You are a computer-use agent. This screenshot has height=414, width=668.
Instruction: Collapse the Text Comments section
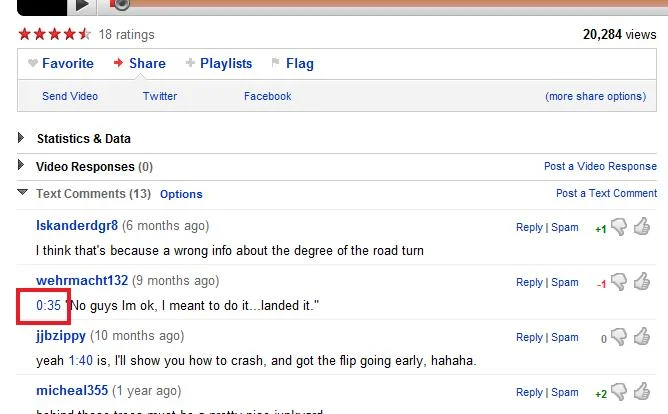(x=23, y=193)
